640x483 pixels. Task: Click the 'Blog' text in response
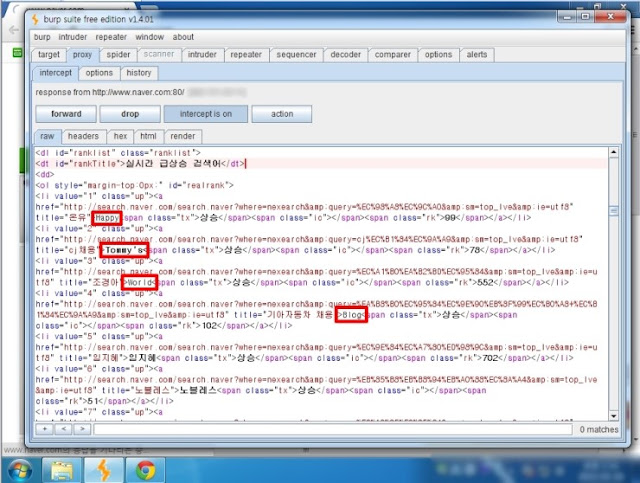[351, 315]
